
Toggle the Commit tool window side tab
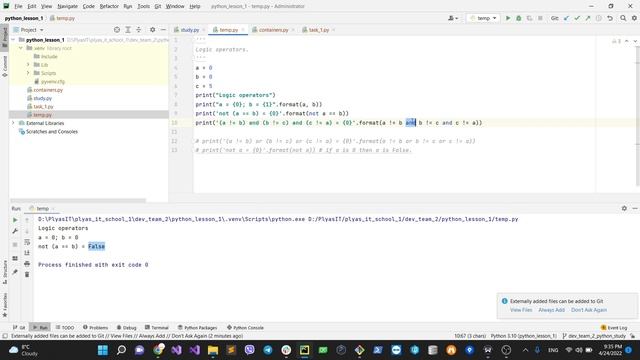4,66
